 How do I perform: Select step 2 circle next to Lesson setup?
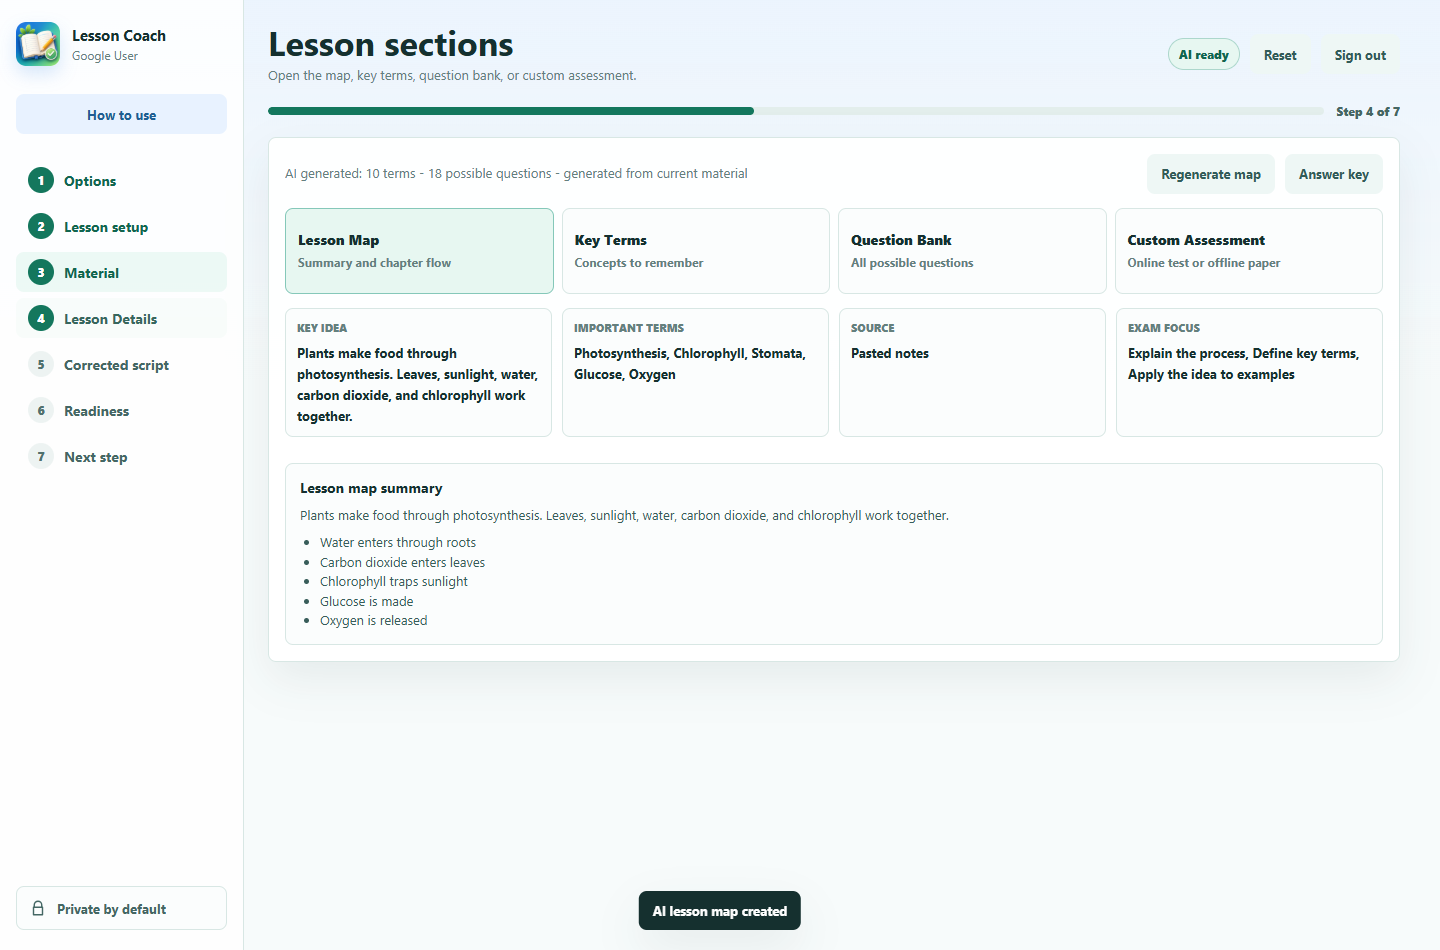point(41,227)
